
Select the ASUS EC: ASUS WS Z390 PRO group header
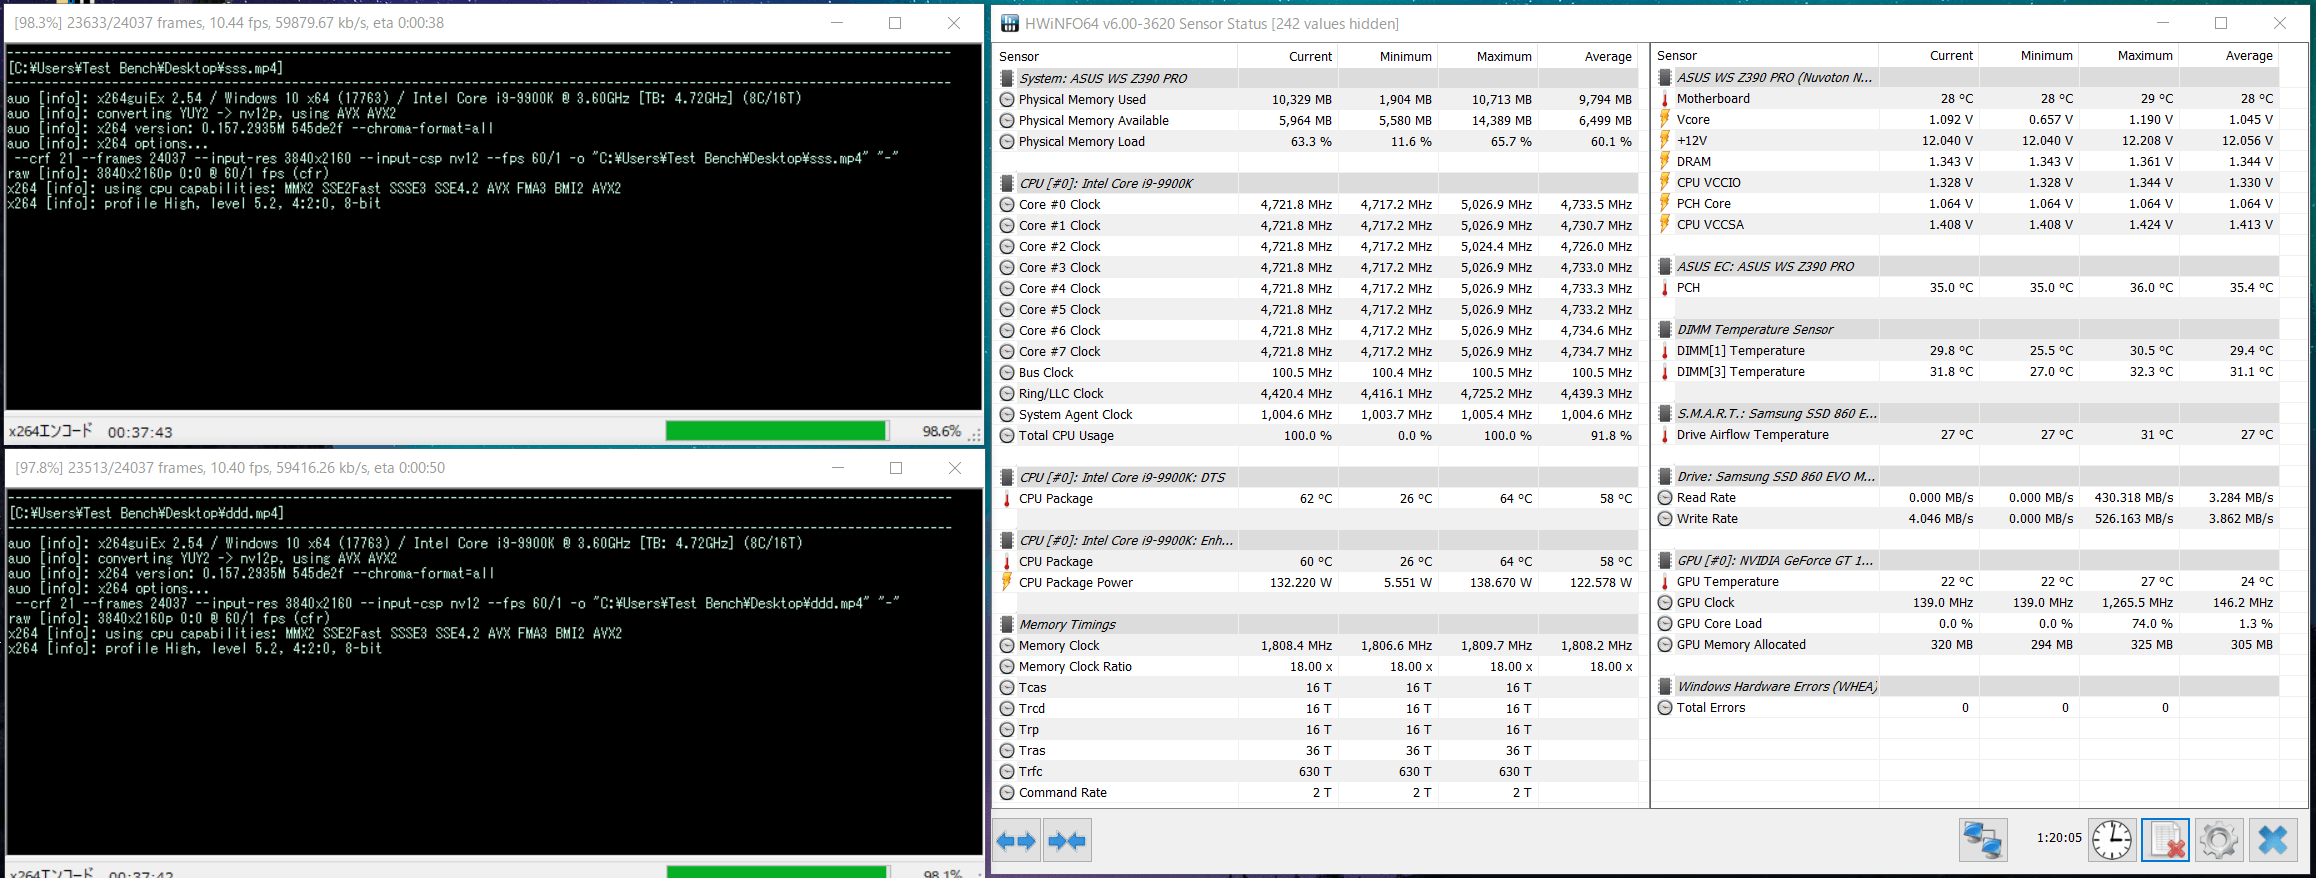[1966, 266]
